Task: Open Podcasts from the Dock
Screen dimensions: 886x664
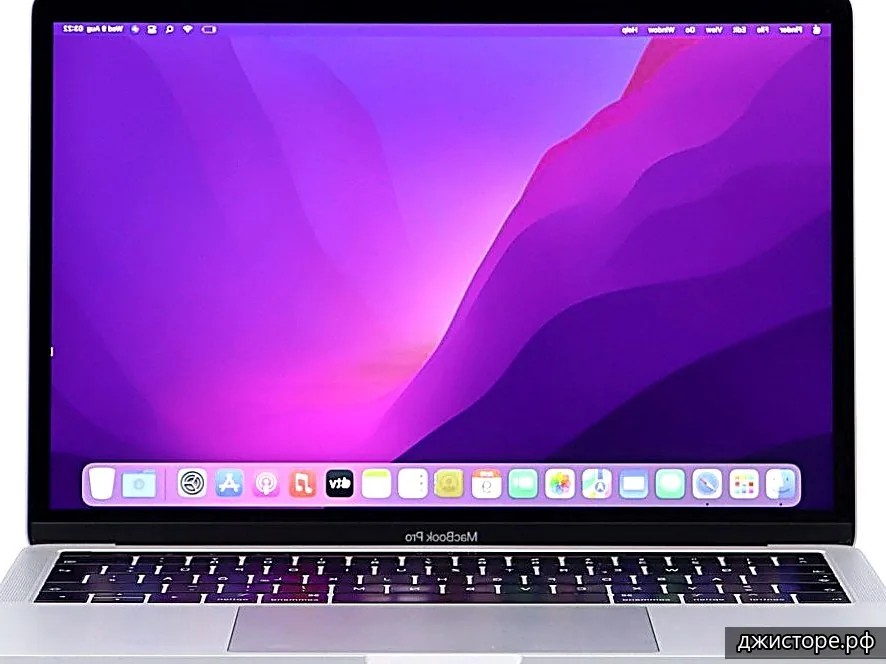Action: click(266, 484)
